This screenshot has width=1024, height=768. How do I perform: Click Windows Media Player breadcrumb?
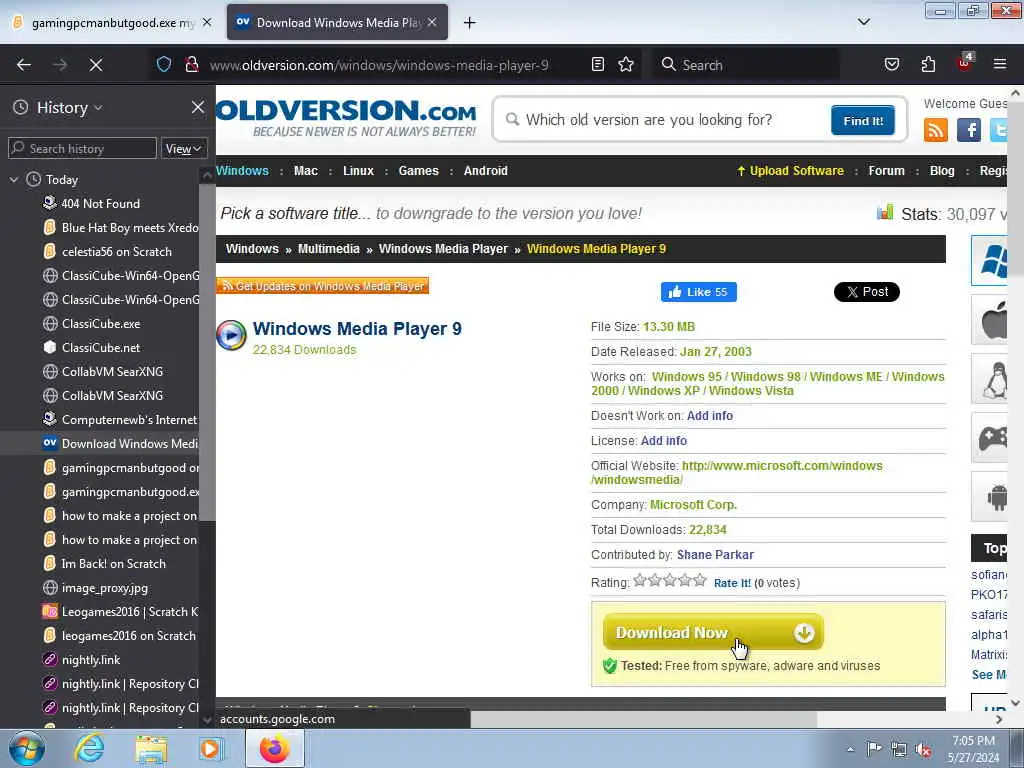tap(443, 249)
